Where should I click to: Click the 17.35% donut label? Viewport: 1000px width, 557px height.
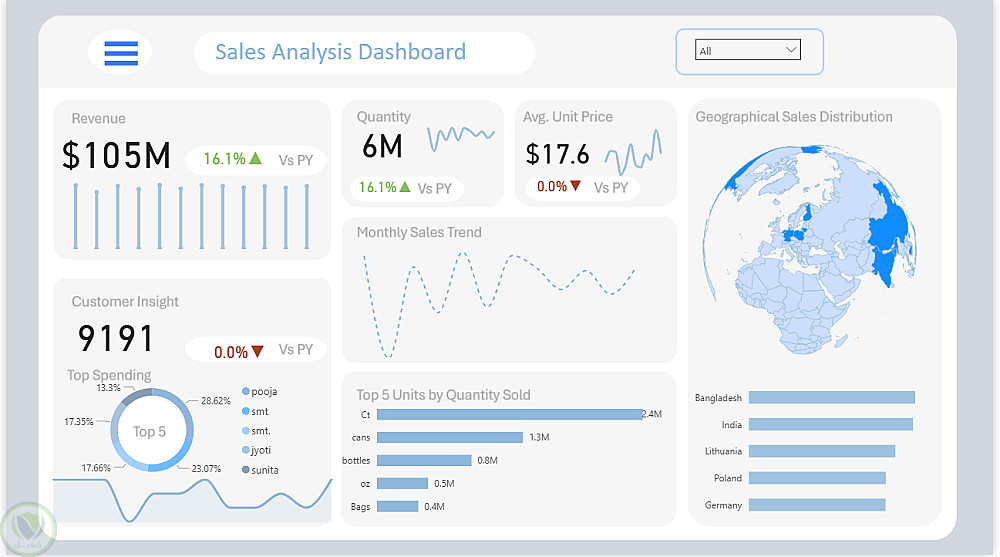click(78, 422)
